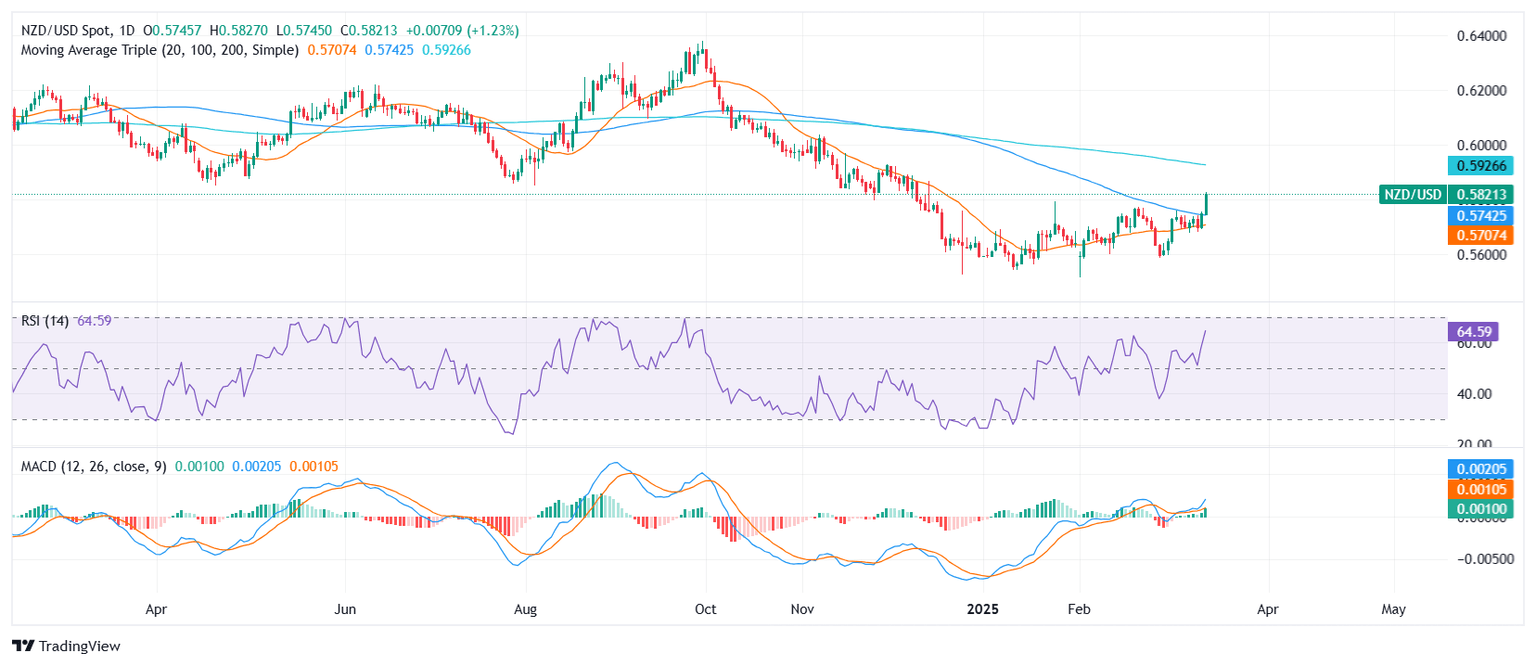Click the 0.64000 price axis label
This screenshot has width=1536, height=666.
pos(1476,36)
